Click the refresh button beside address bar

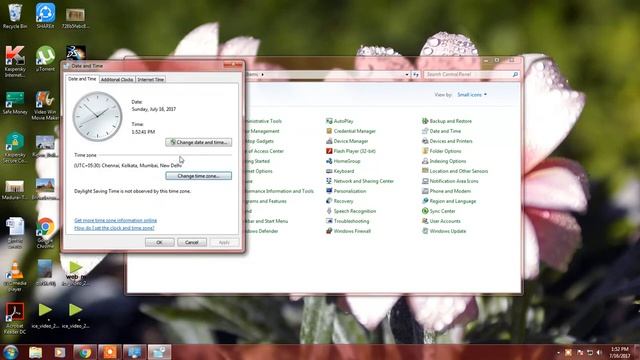point(416,75)
